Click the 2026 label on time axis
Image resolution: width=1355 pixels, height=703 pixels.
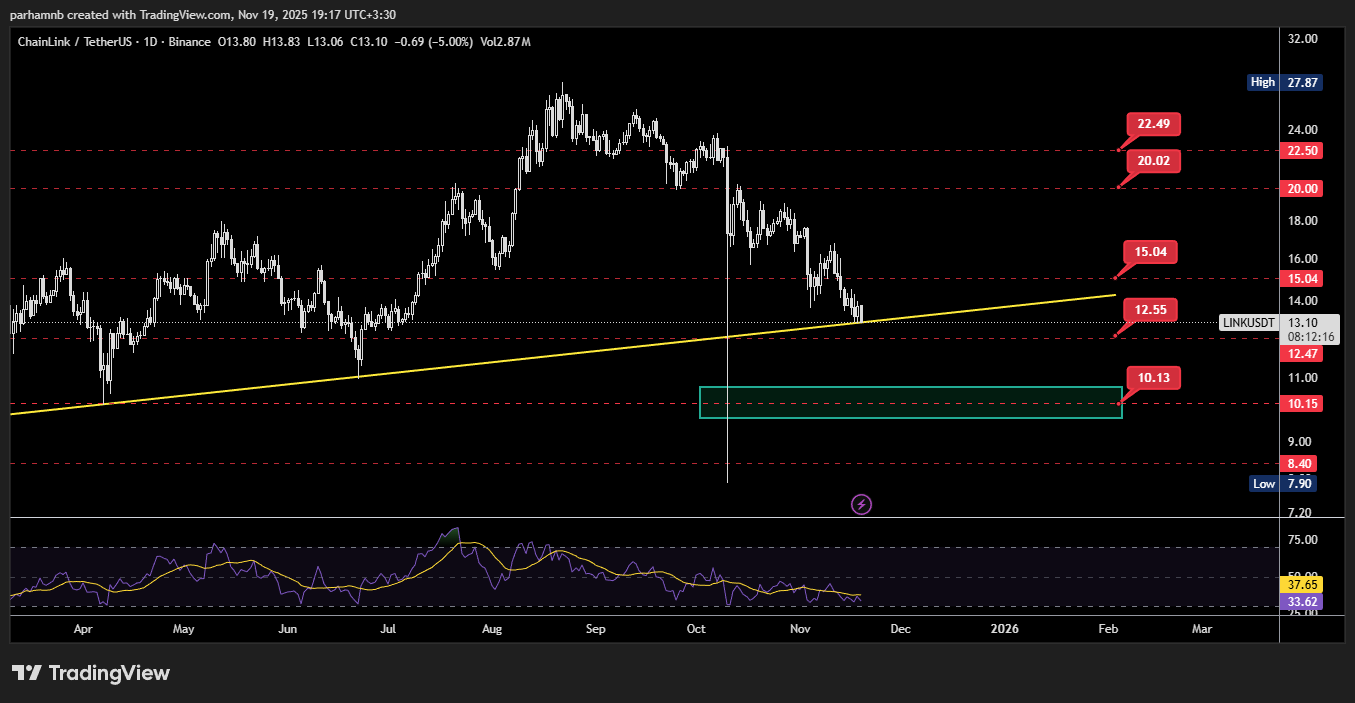(x=1004, y=629)
